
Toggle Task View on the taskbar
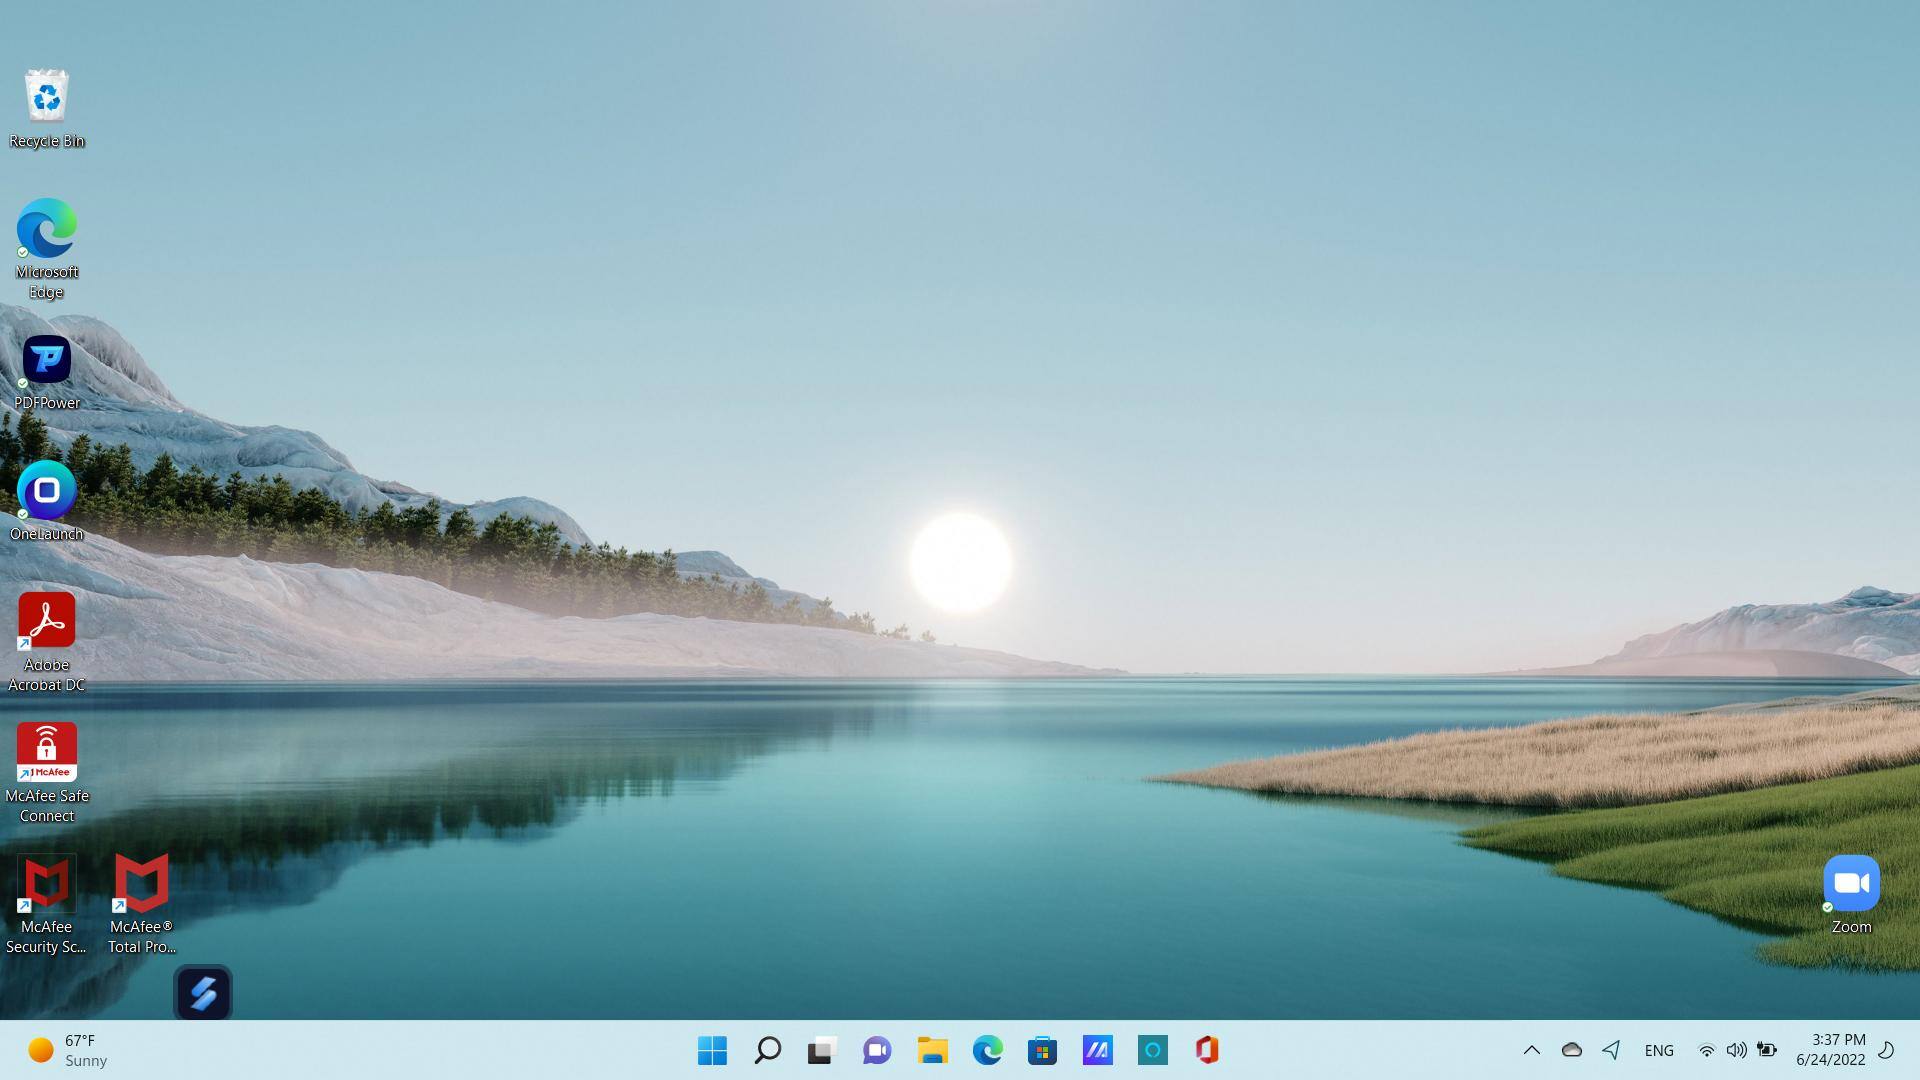pos(822,1050)
